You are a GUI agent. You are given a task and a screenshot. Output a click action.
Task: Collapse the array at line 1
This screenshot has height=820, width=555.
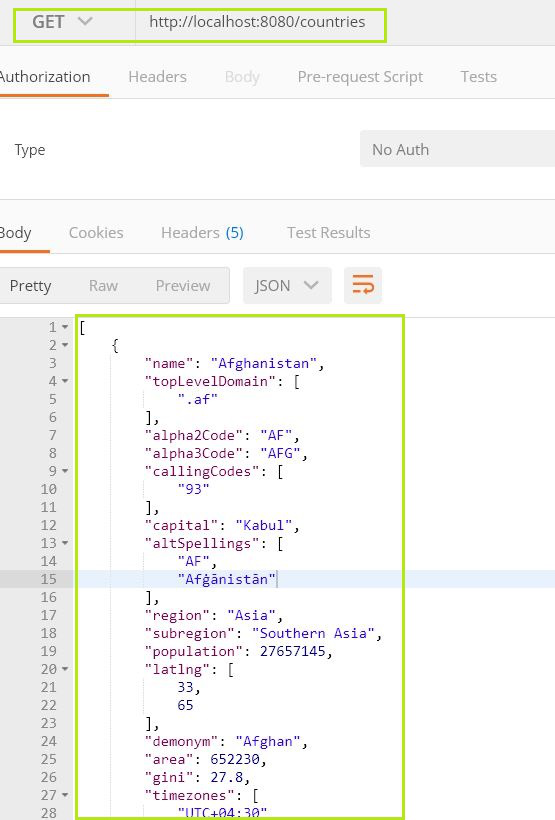coord(65,327)
